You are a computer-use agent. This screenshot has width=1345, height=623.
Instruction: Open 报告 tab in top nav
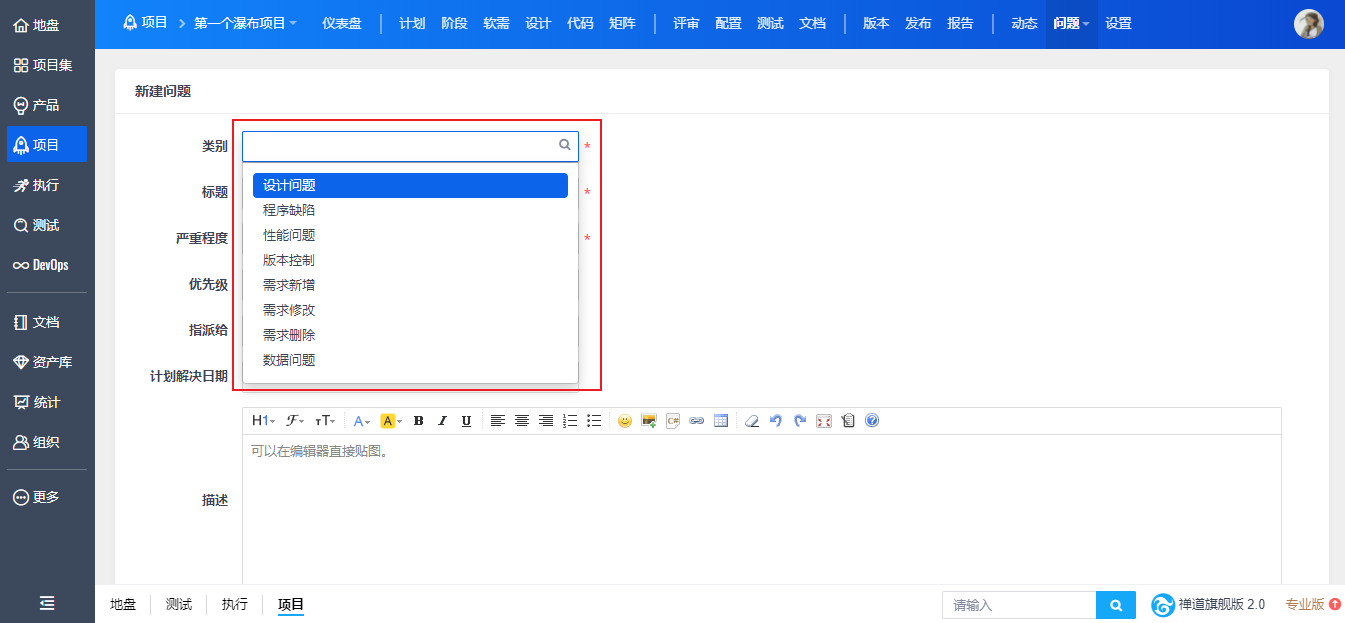pos(960,23)
